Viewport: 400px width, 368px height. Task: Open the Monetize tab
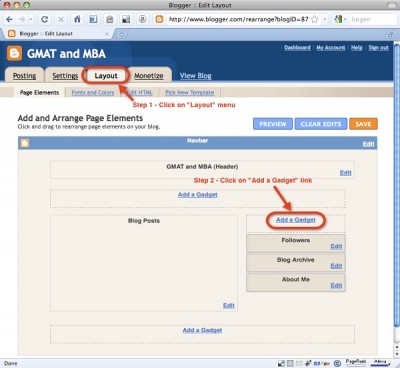[149, 76]
